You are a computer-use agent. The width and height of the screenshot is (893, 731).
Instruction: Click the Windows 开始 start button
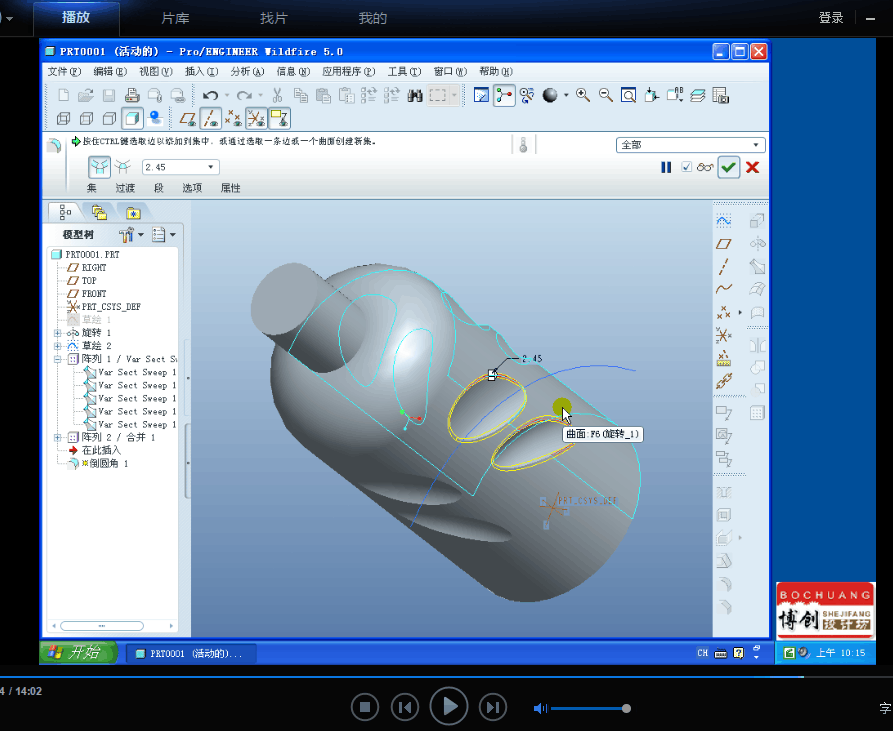tap(79, 652)
